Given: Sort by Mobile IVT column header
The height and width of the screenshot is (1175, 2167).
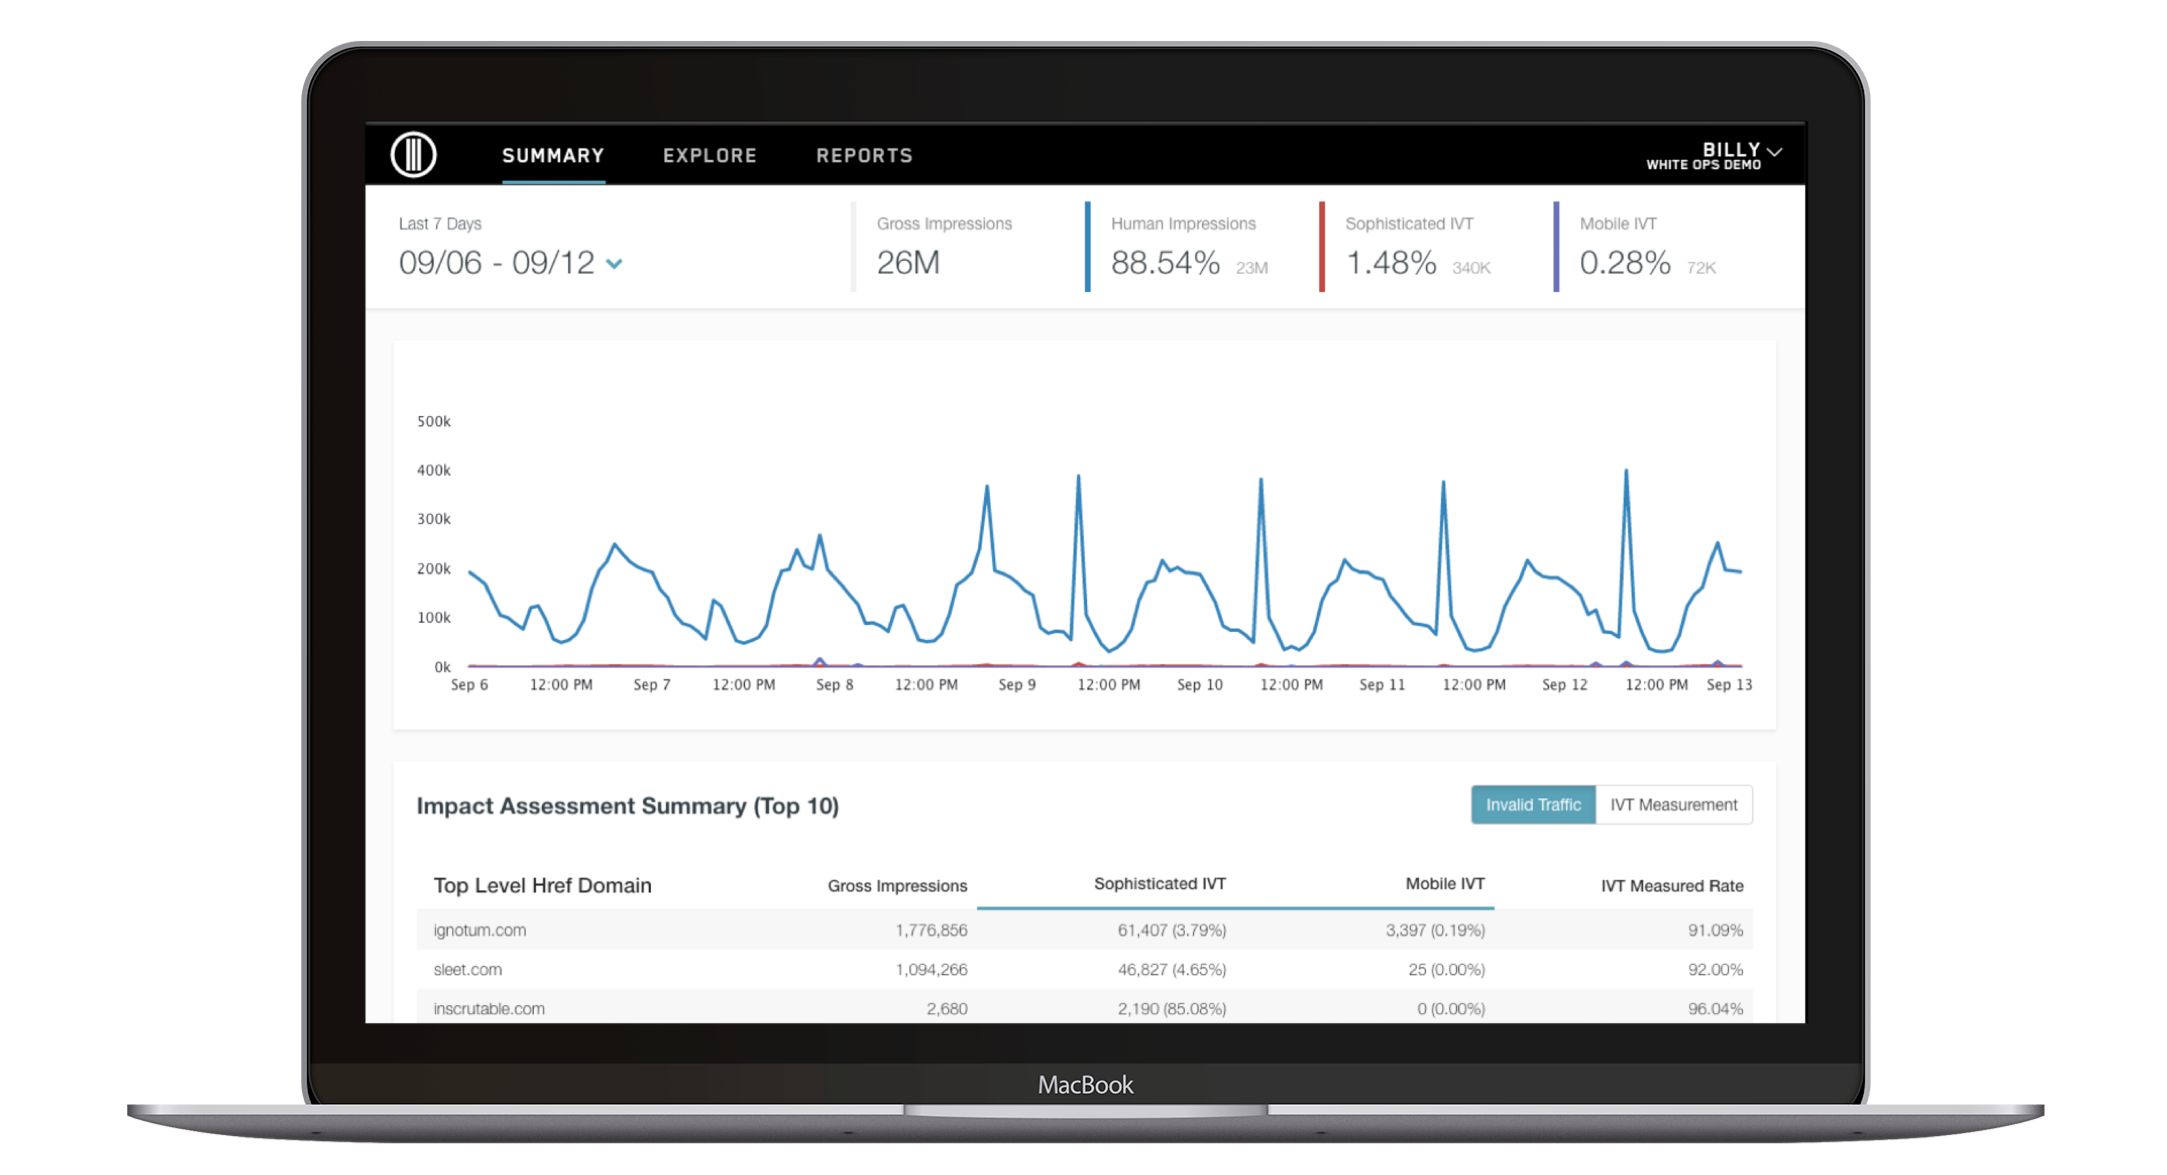Looking at the screenshot, I should pos(1444,884).
